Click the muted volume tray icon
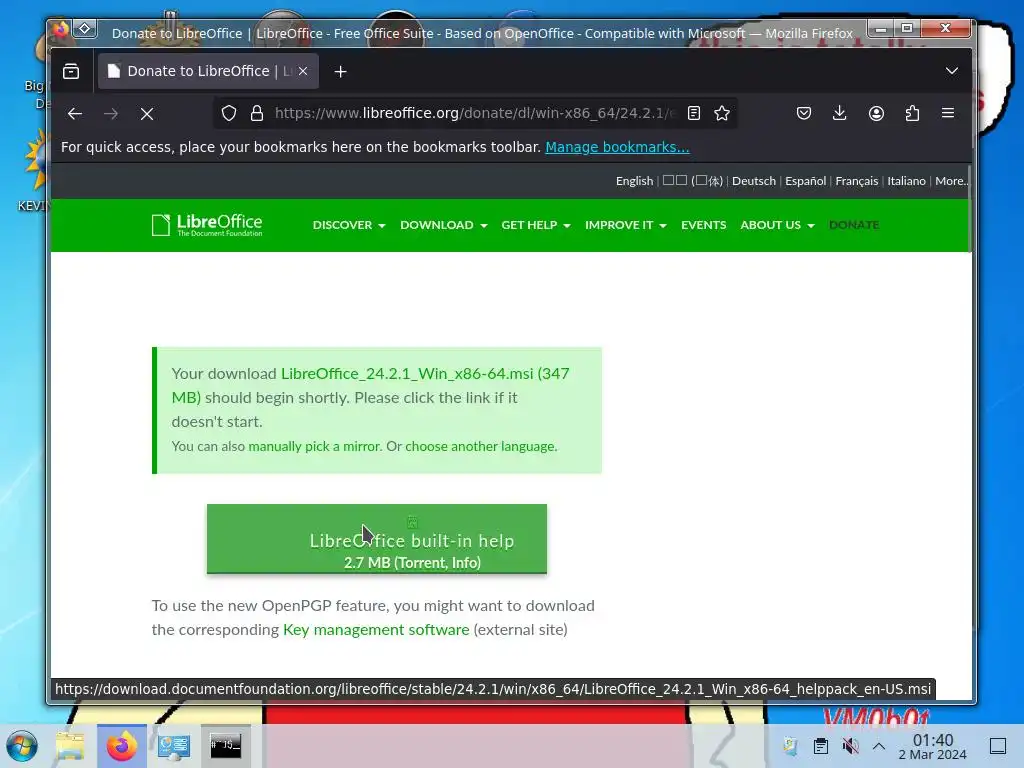1024x768 pixels. [850, 746]
